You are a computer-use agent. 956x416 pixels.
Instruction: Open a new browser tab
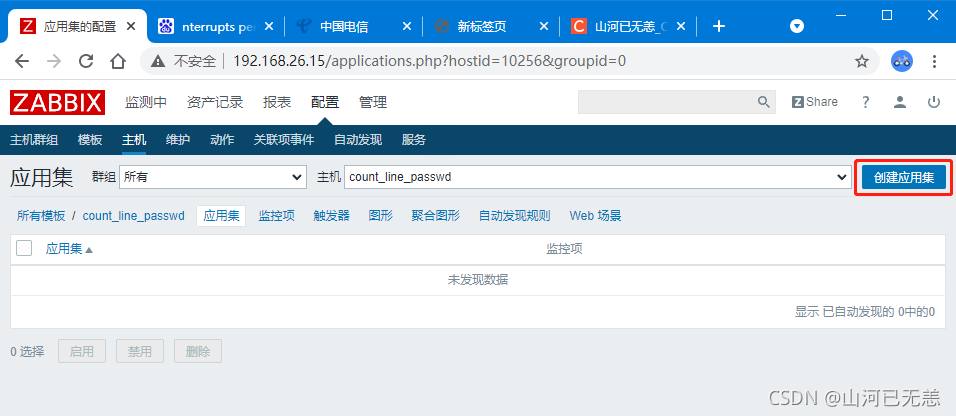(x=719, y=26)
